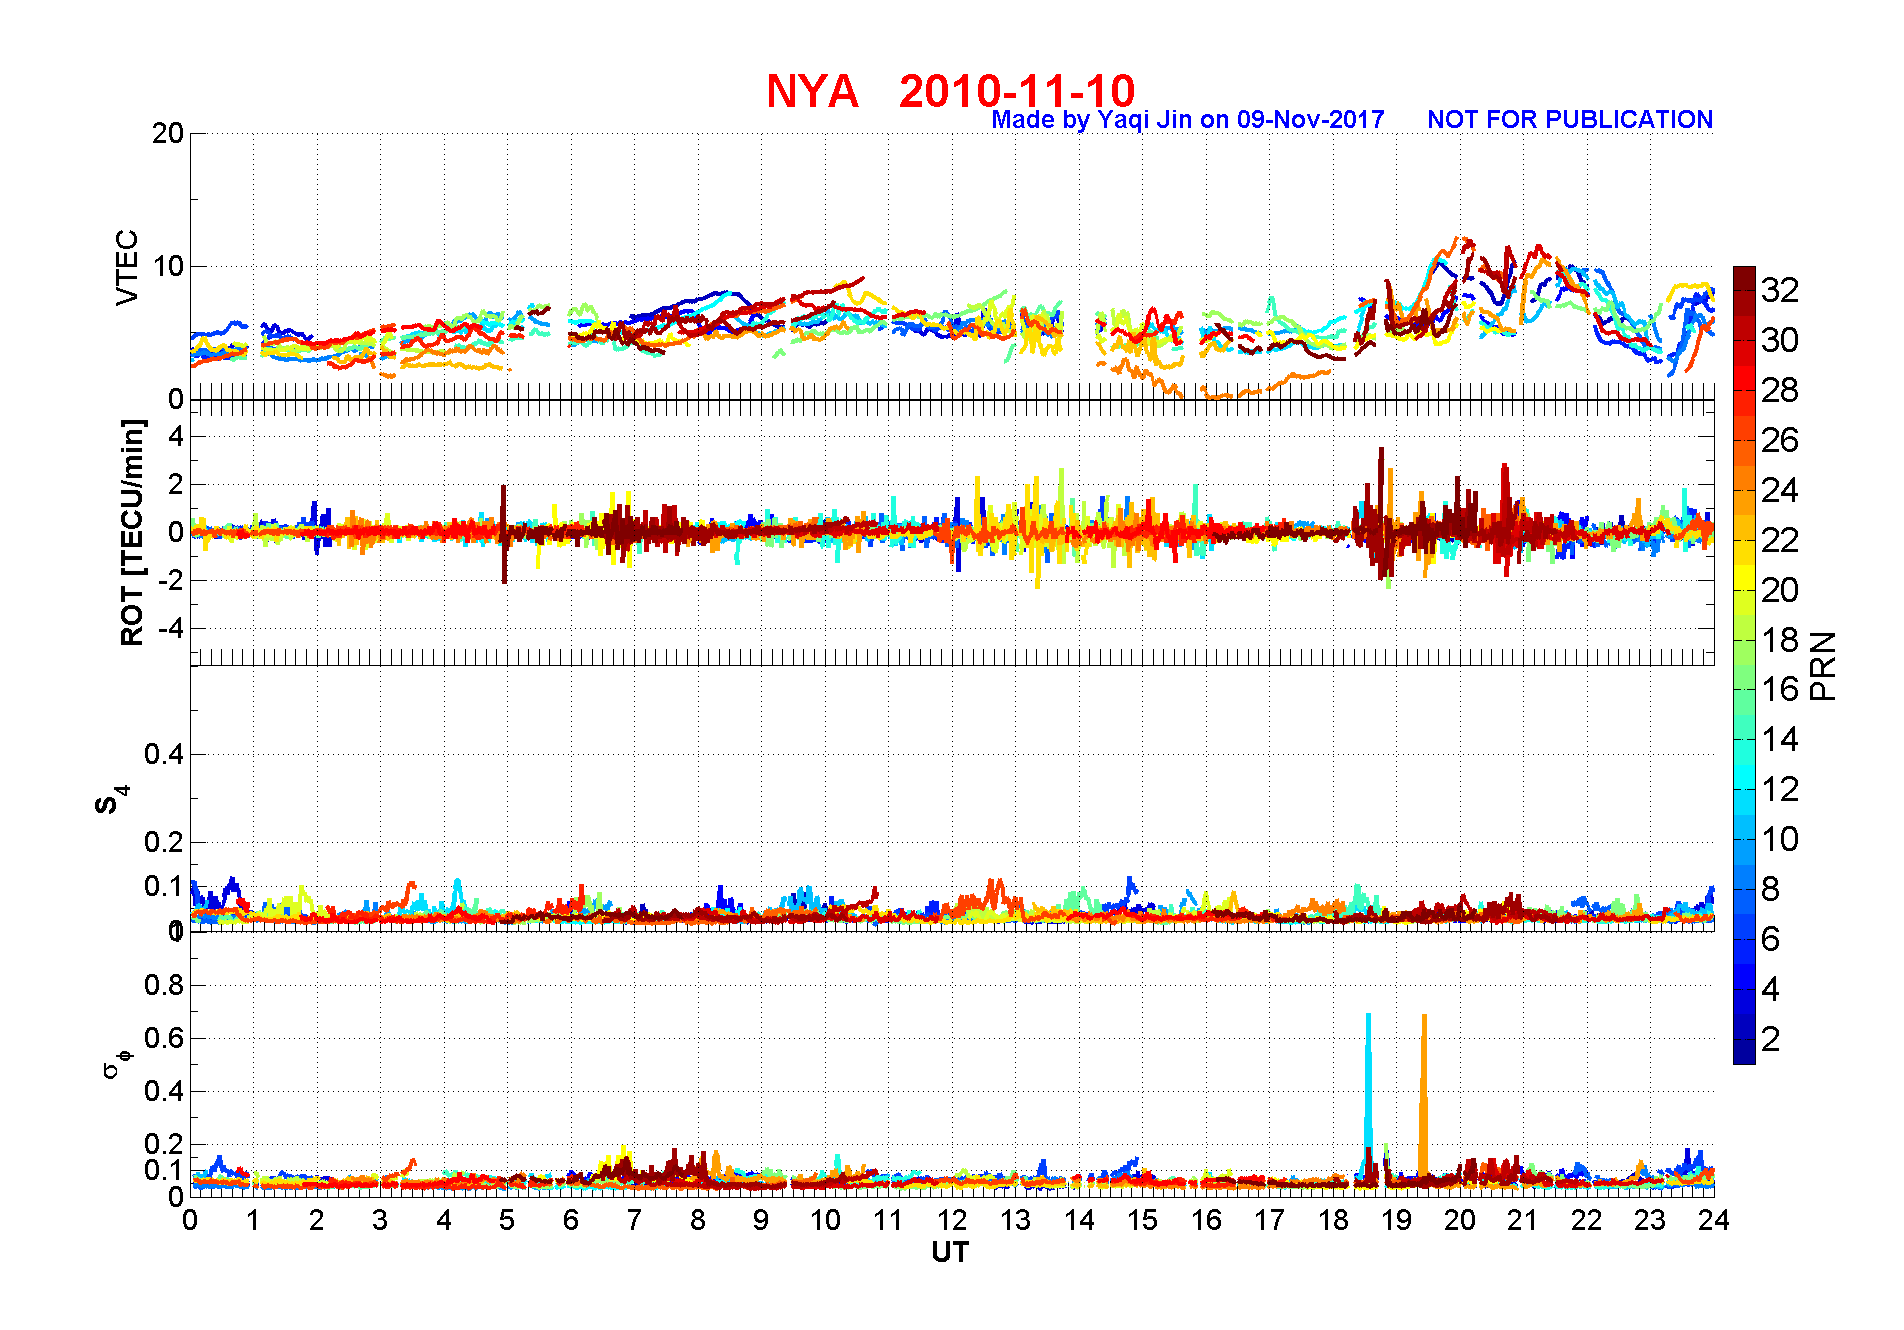Viewport: 1904px width, 1330px height.
Task: Click PRN colorbar label '10'
Action: [x=1780, y=839]
